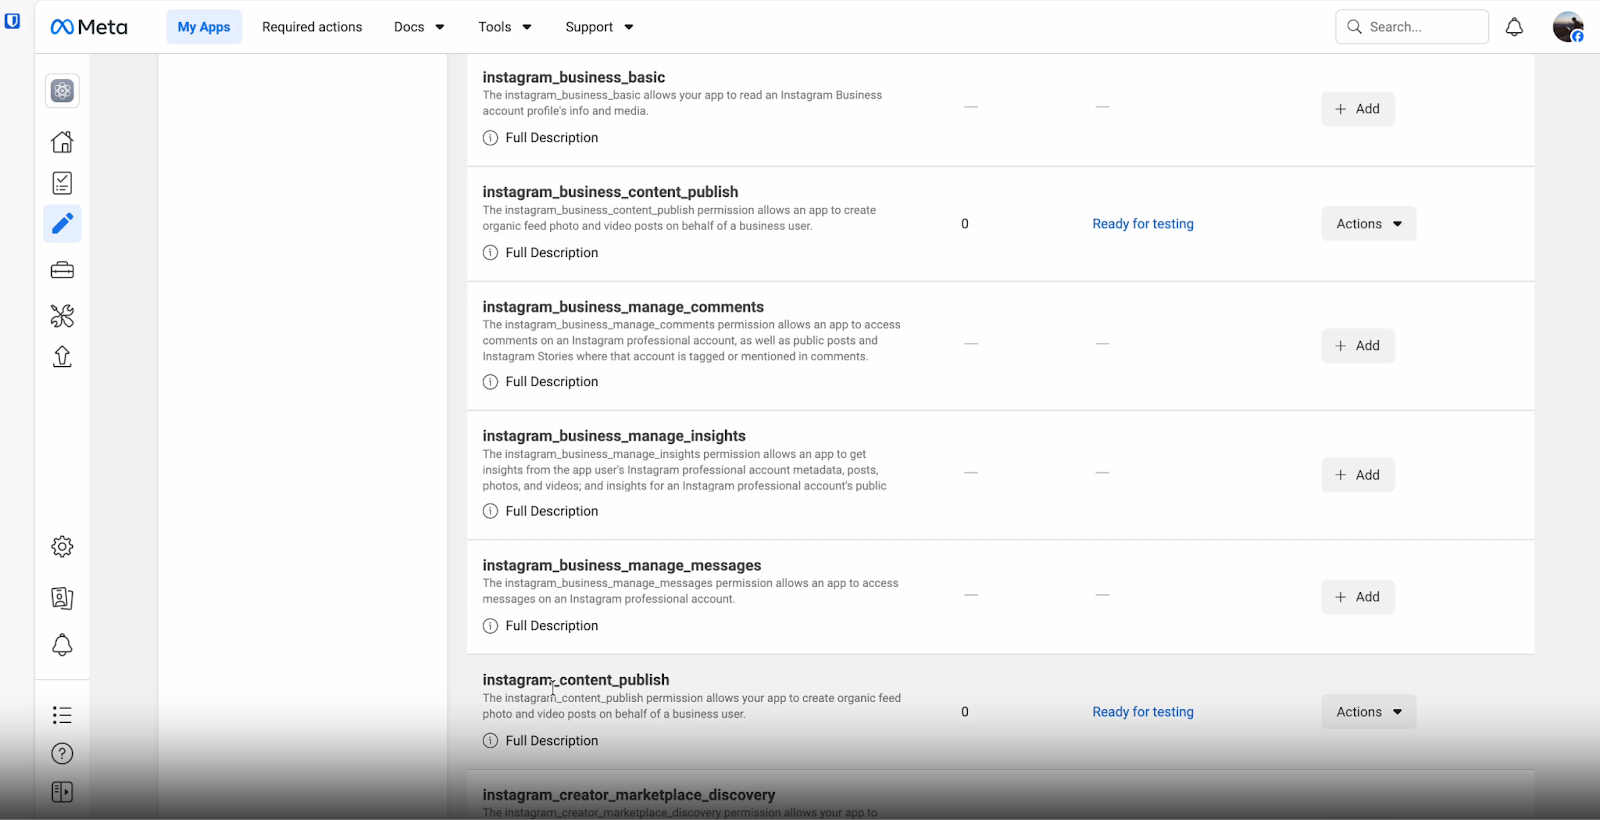Click the Bitwarden extension icon
1600x820 pixels.
pos(12,20)
